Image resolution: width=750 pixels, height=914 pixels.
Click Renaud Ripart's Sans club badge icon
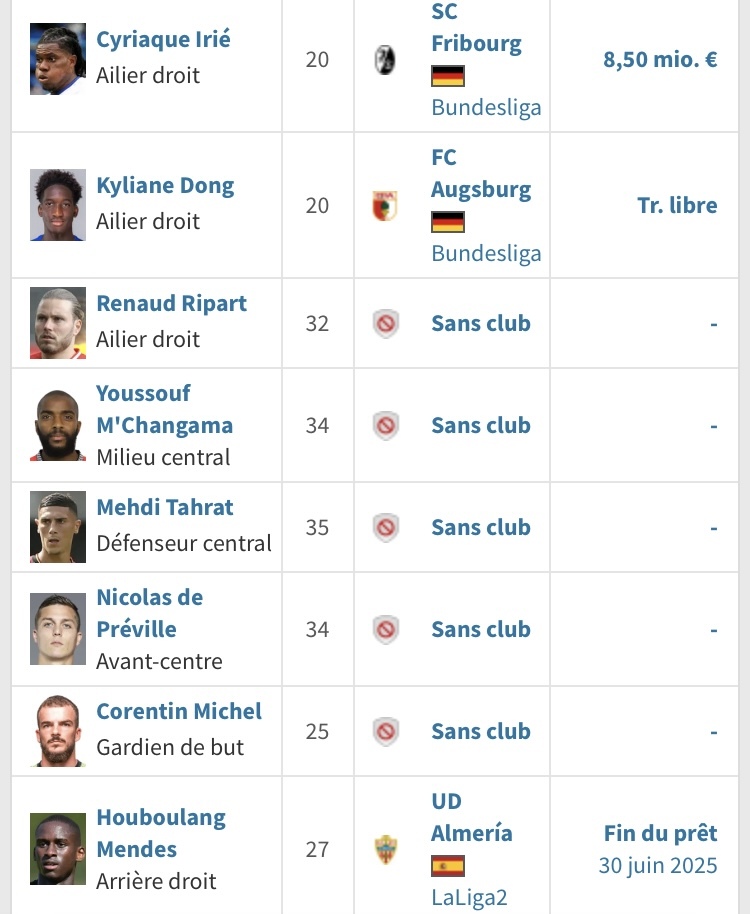coord(385,324)
